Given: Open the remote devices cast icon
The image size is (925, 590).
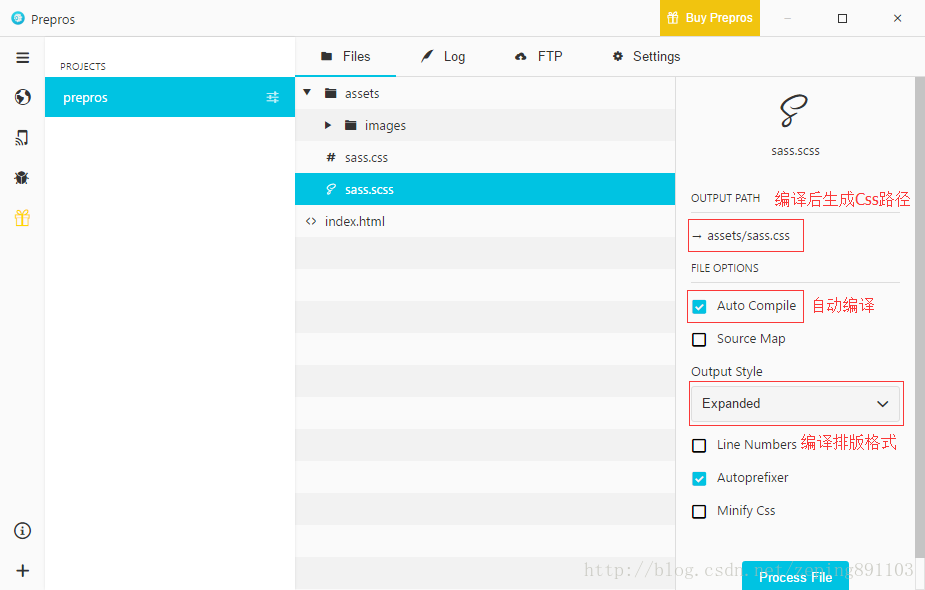Looking at the screenshot, I should [22, 137].
